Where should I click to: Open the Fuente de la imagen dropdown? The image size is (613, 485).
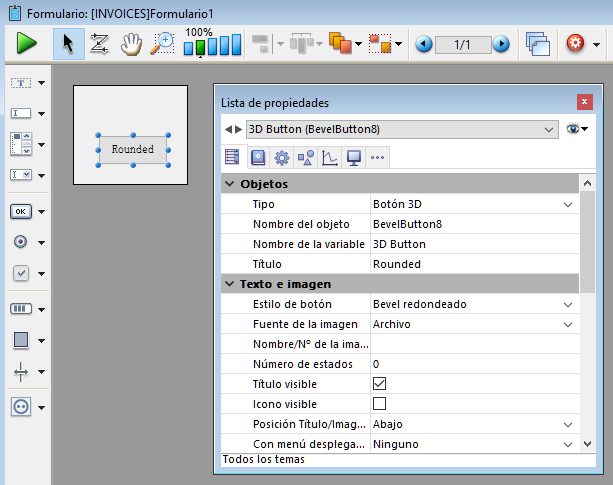[568, 324]
